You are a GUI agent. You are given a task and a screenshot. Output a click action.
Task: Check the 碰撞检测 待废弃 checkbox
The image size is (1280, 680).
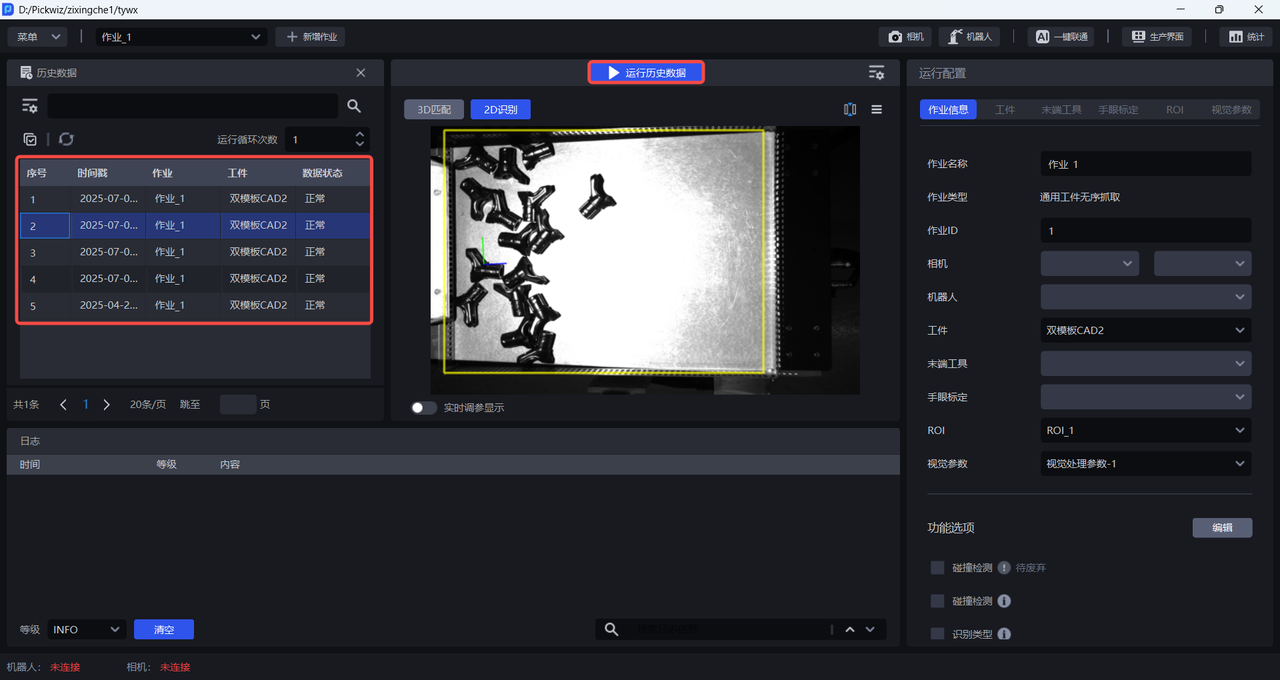pos(937,567)
